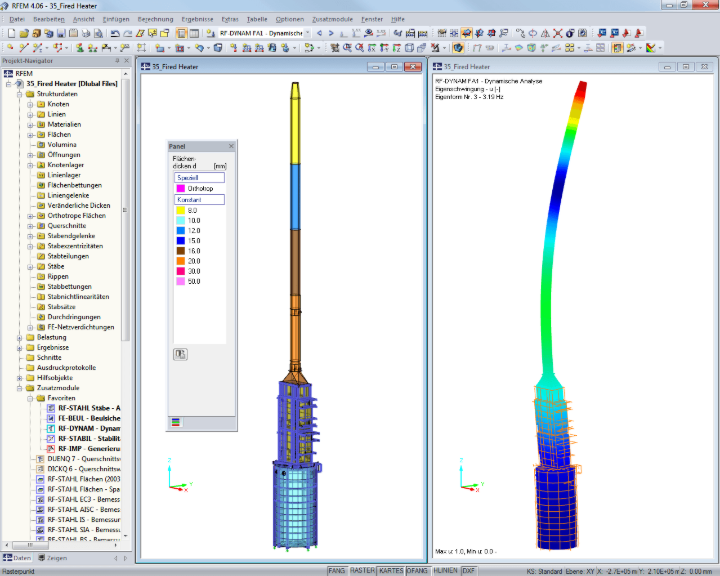Click the navigator horizontal scrollbar
The width and height of the screenshot is (720, 576).
(x=30, y=545)
